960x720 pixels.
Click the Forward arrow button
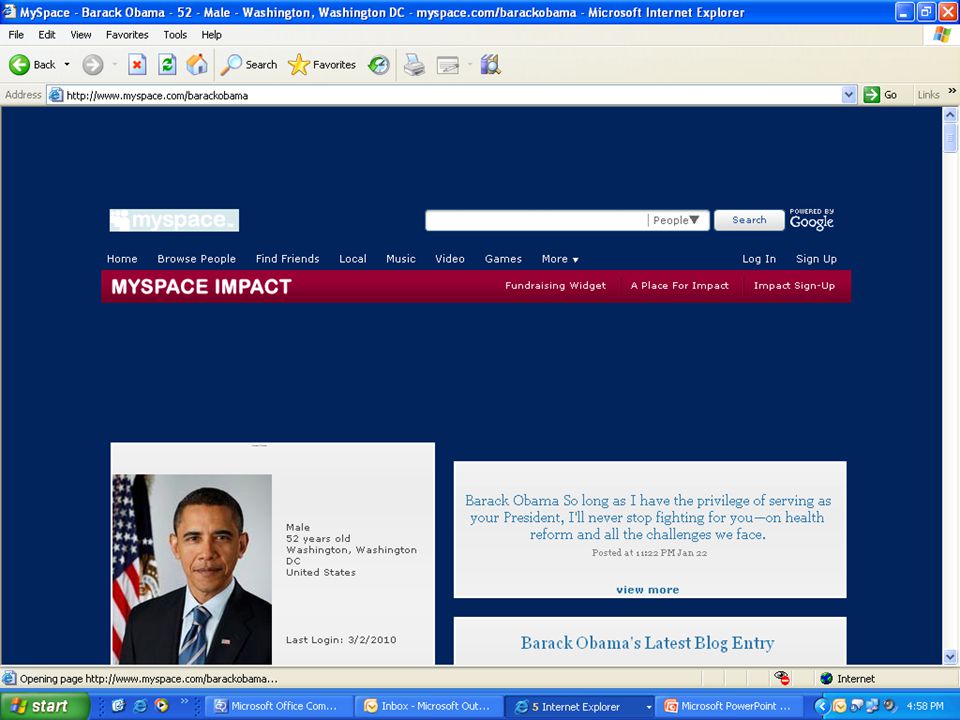[x=93, y=64]
